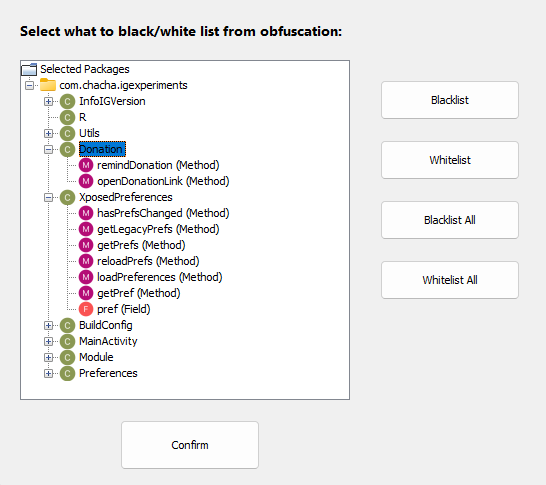Image resolution: width=546 pixels, height=485 pixels.
Task: Collapse the XposedPreferences class node
Action: pyautogui.click(x=48, y=197)
